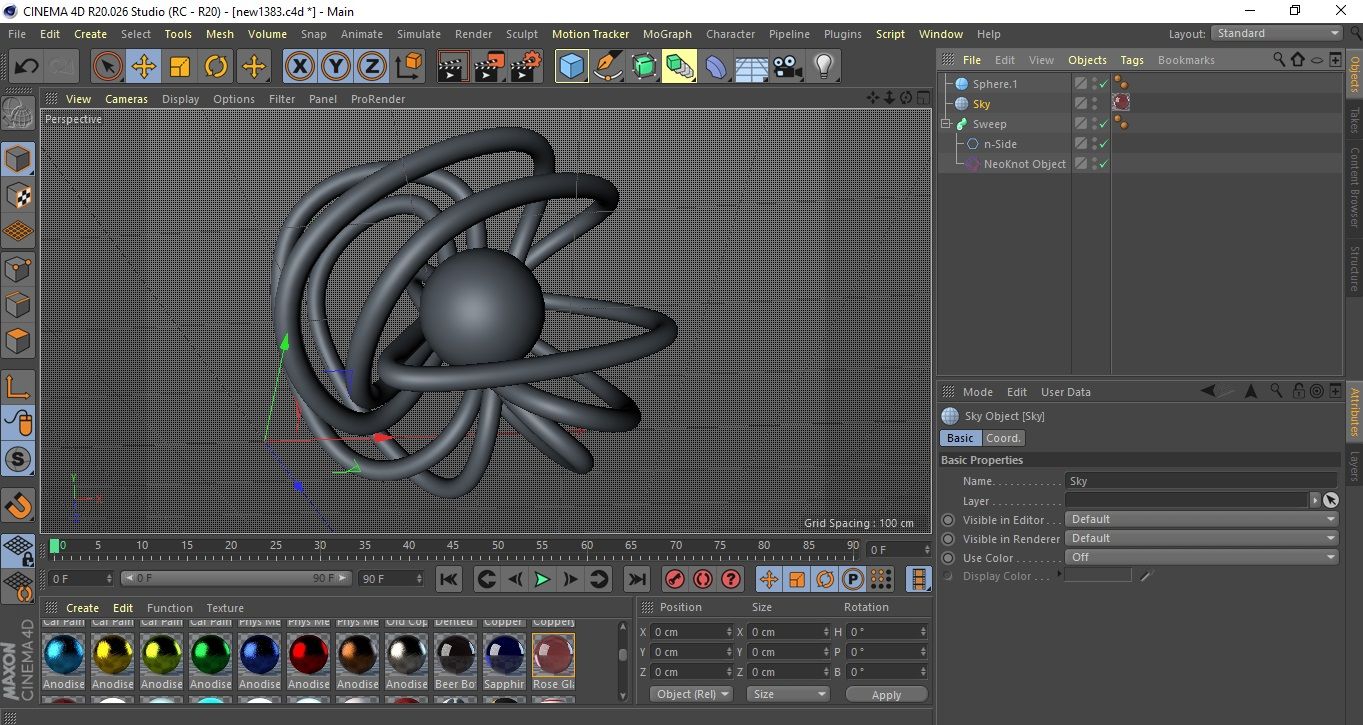Select the Live Selection tool
The width and height of the screenshot is (1363, 725).
[x=108, y=67]
